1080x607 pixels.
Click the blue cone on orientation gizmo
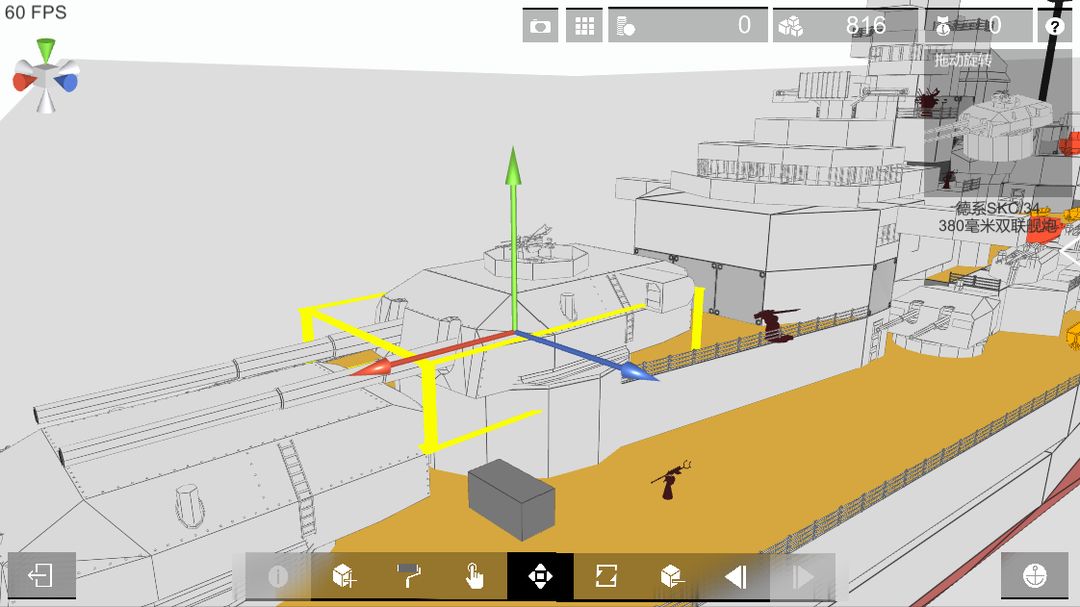click(x=67, y=82)
